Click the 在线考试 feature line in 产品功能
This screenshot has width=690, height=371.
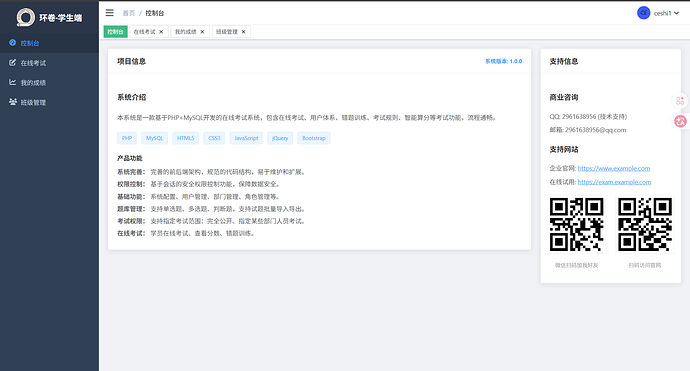[187, 233]
